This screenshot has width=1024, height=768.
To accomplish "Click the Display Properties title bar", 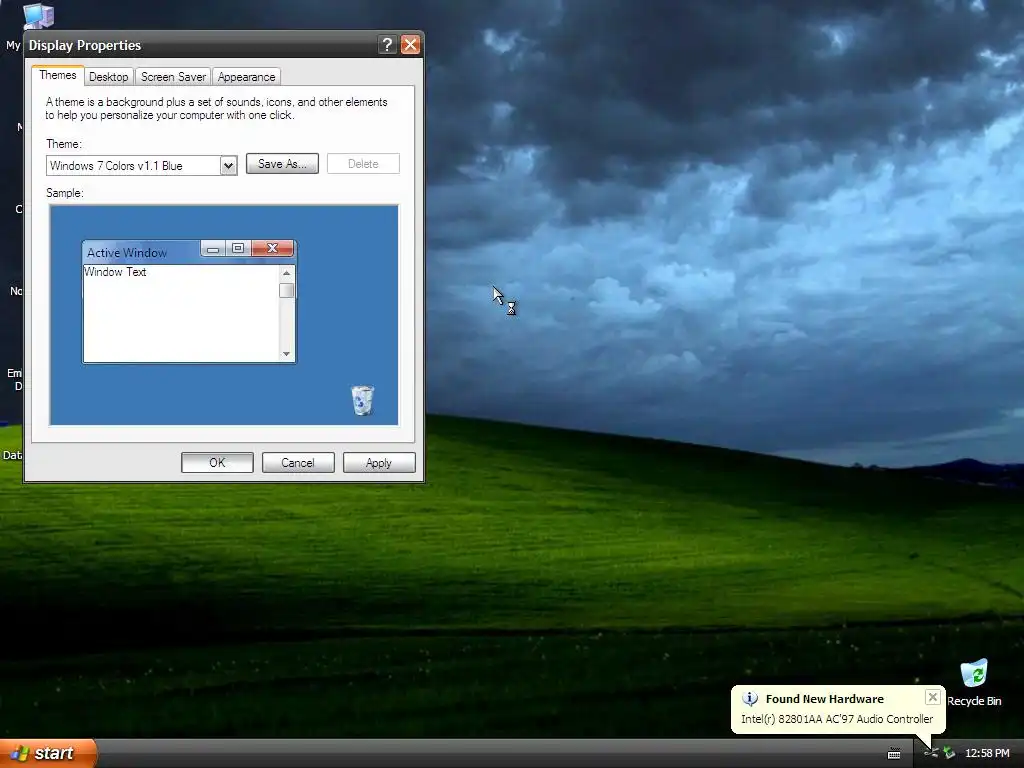I will 222,44.
